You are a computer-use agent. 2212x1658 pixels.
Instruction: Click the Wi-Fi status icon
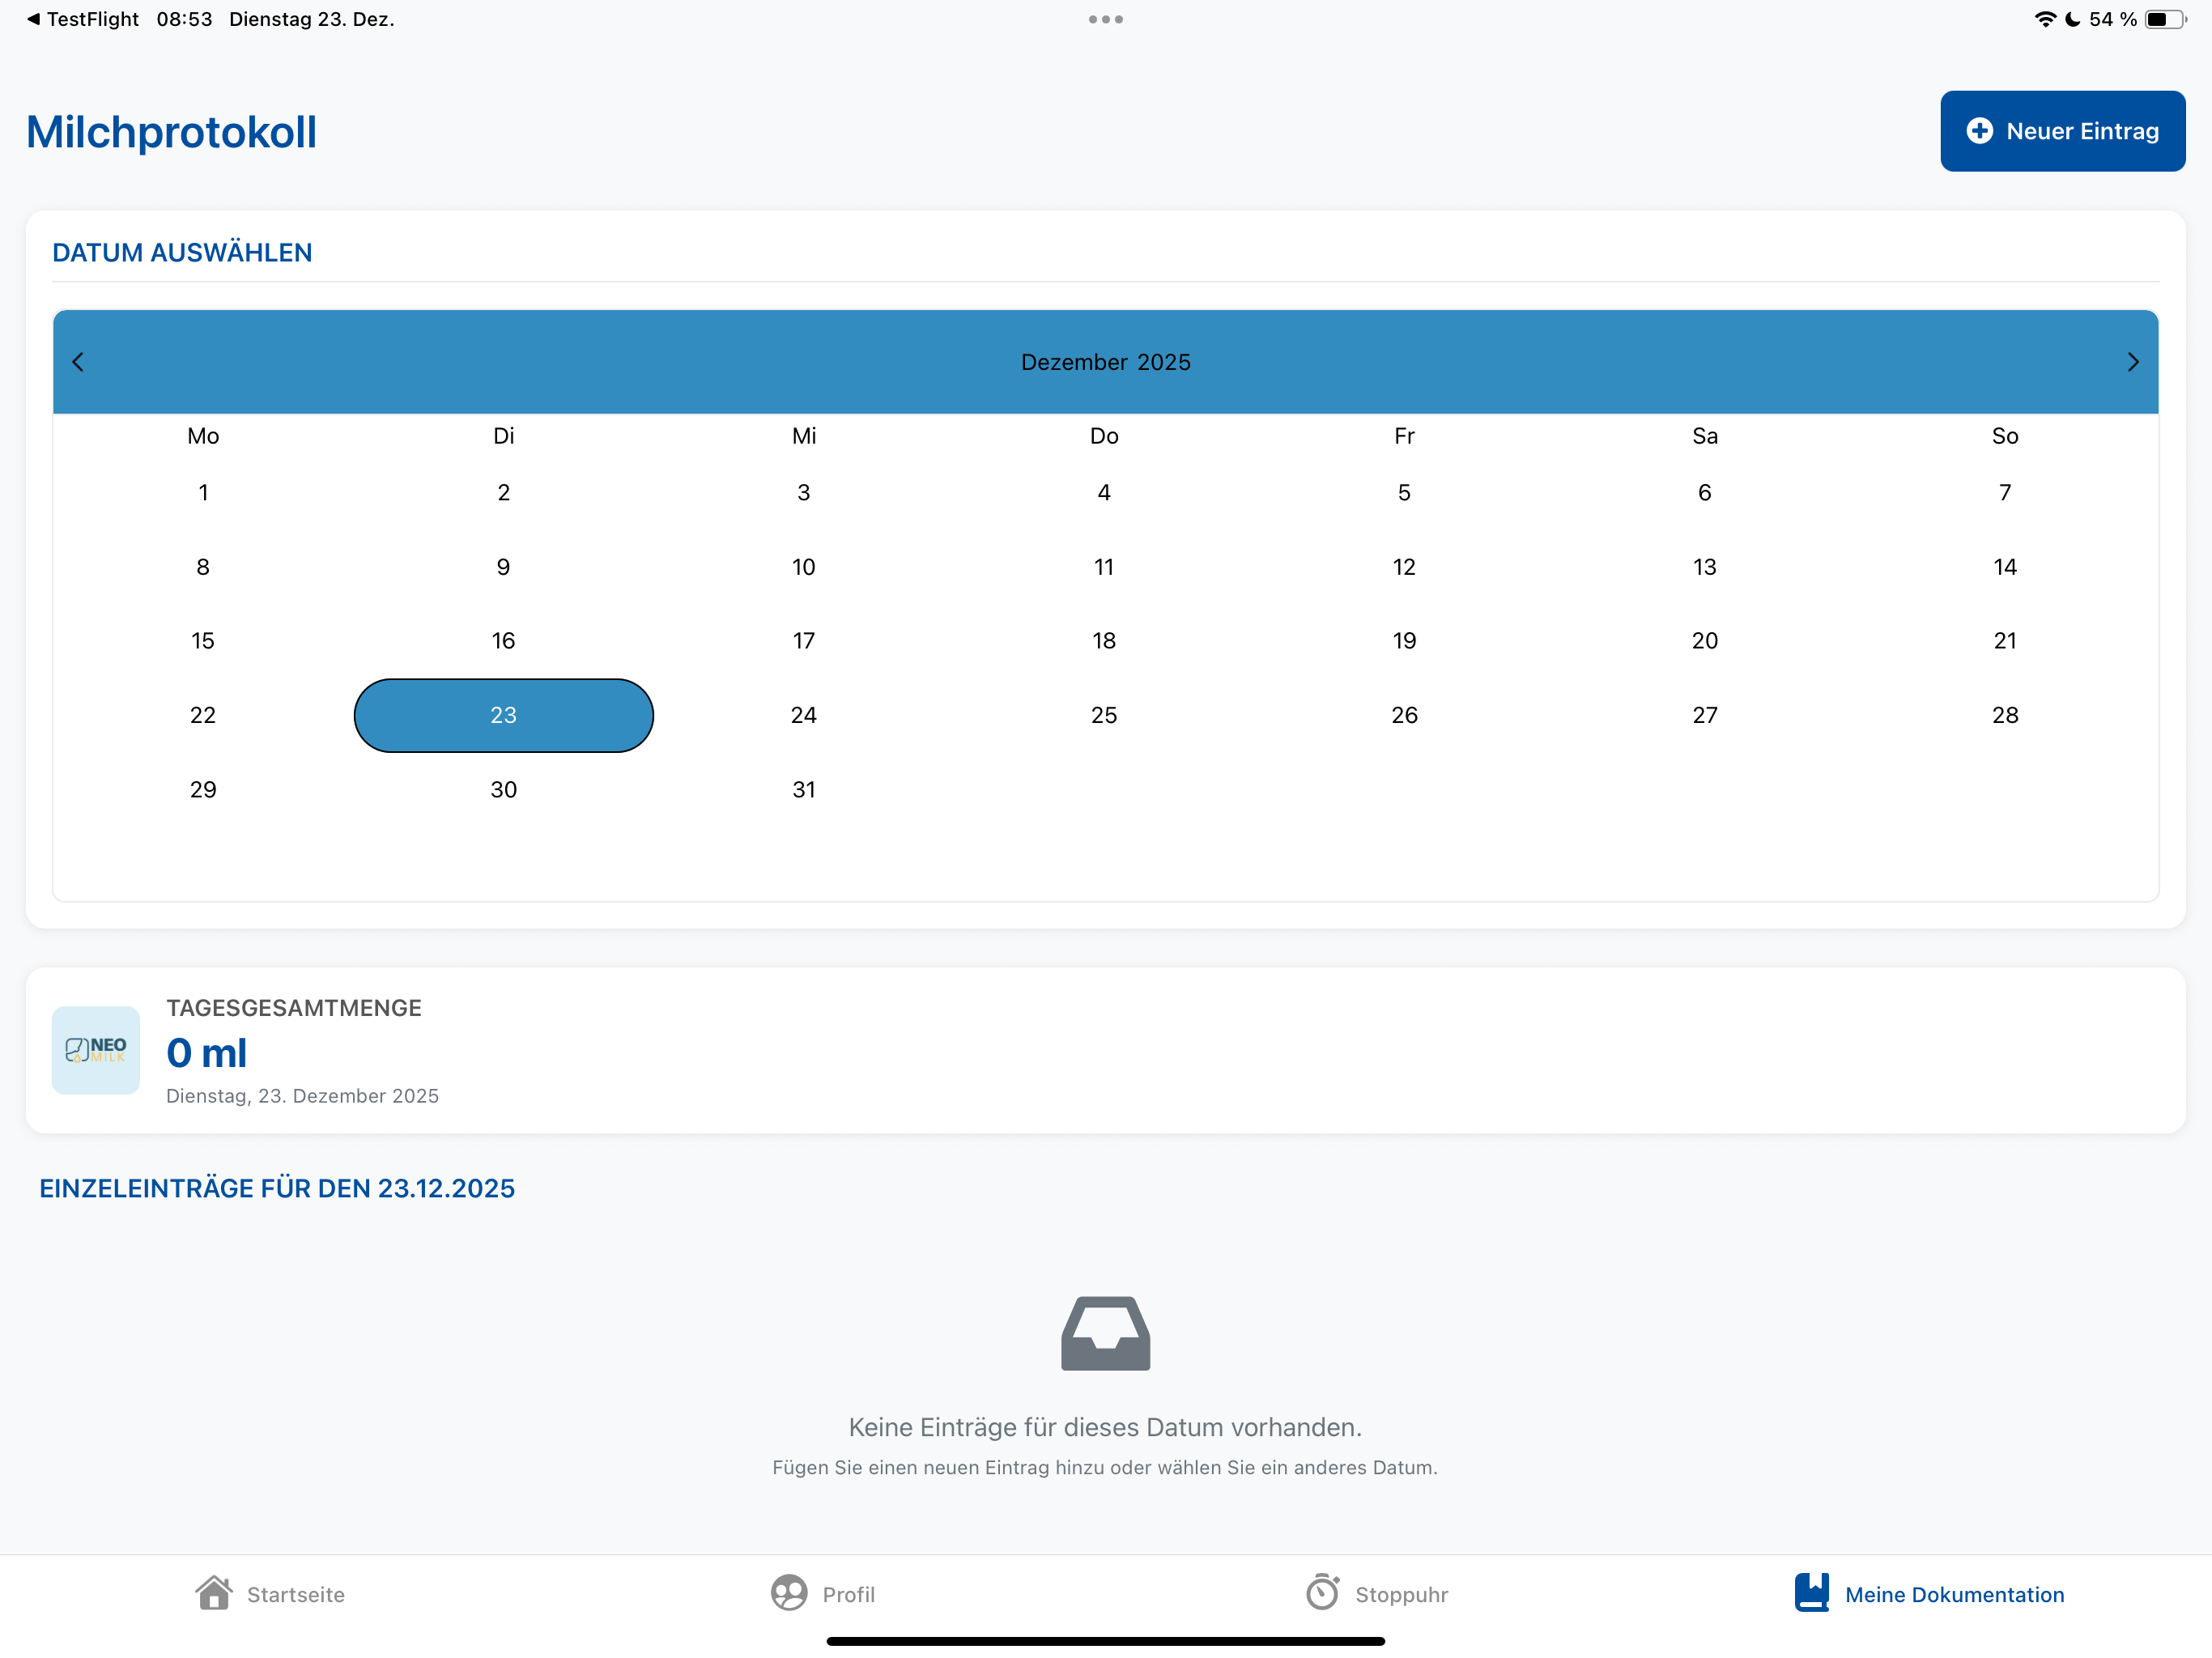(2045, 19)
